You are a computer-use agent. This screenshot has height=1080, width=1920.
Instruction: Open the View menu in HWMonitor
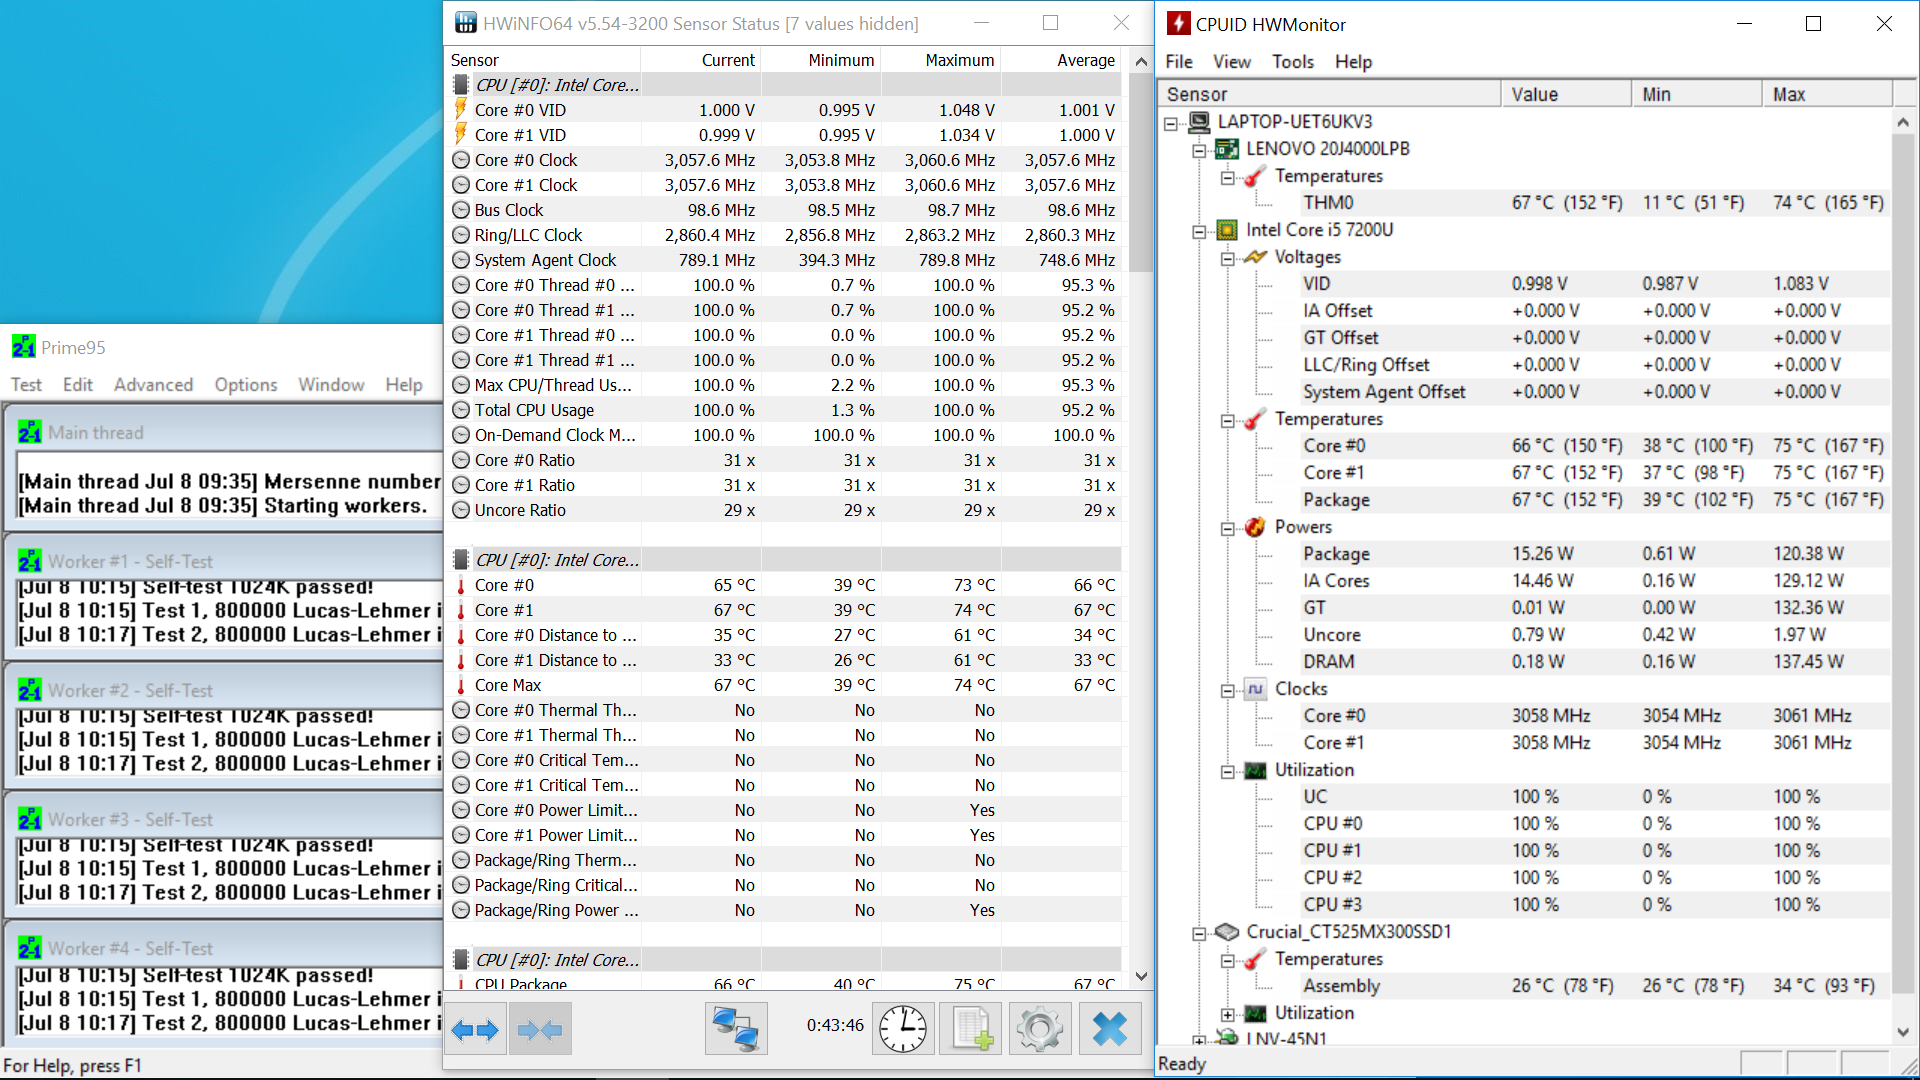tap(1232, 62)
